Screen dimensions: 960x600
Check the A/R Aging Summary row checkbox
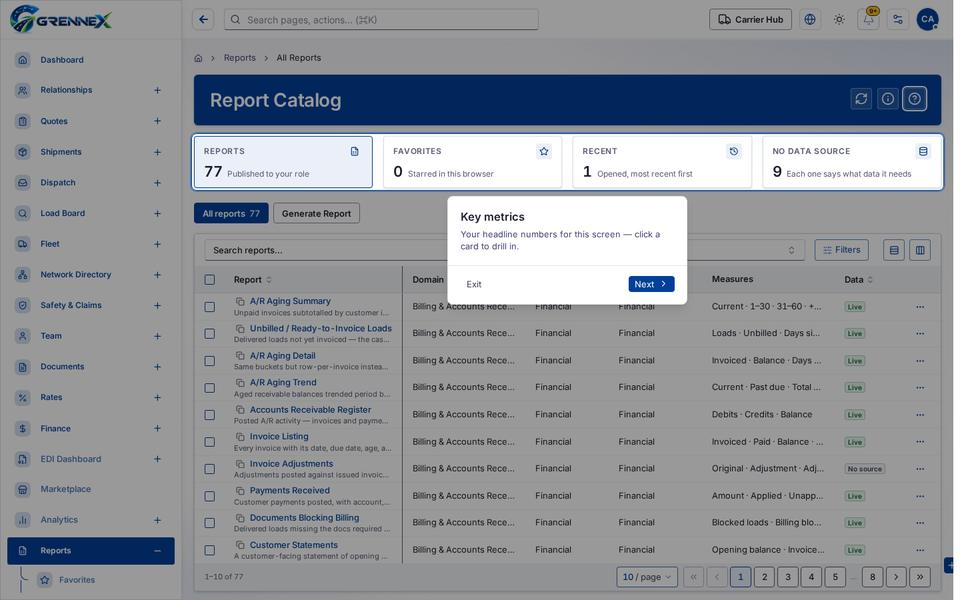coord(209,307)
